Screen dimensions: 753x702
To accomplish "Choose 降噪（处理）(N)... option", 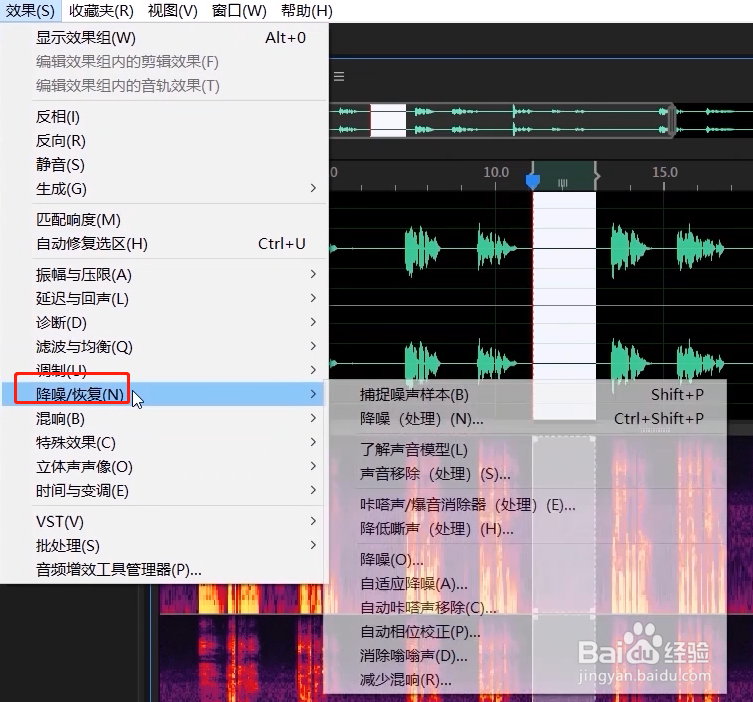I will 526,419.
